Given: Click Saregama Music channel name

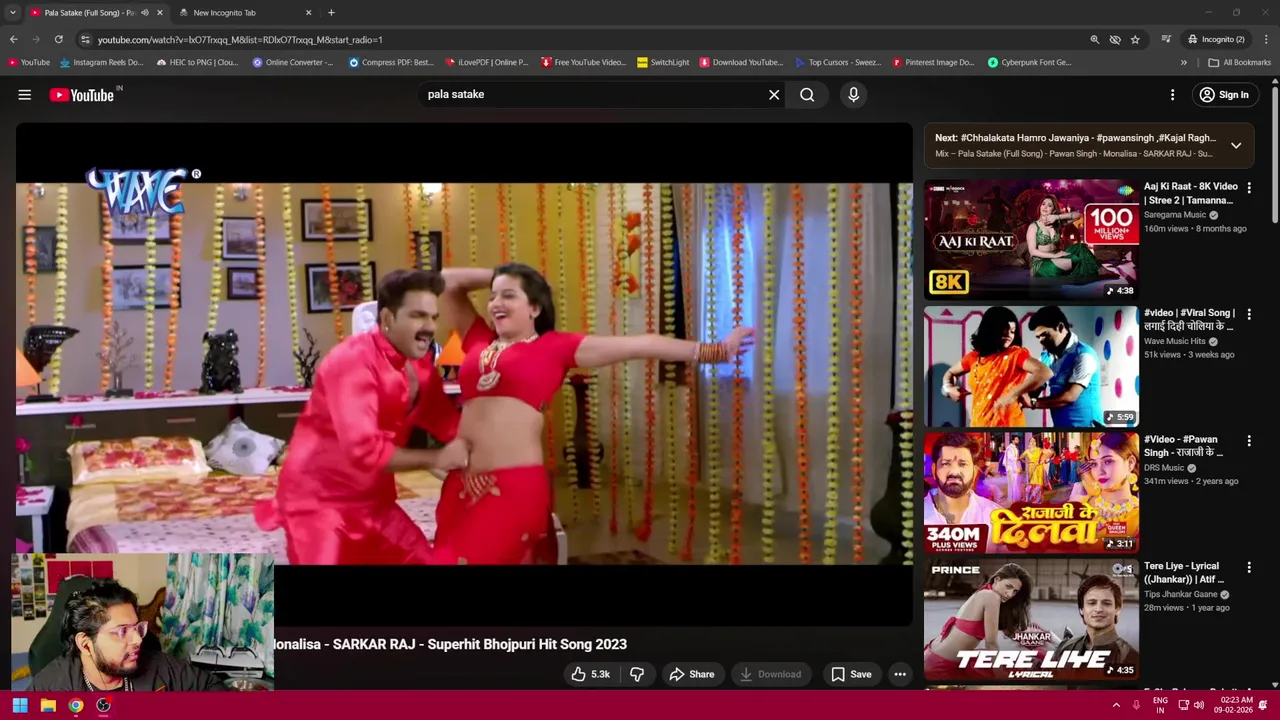Looking at the screenshot, I should (x=1174, y=215).
